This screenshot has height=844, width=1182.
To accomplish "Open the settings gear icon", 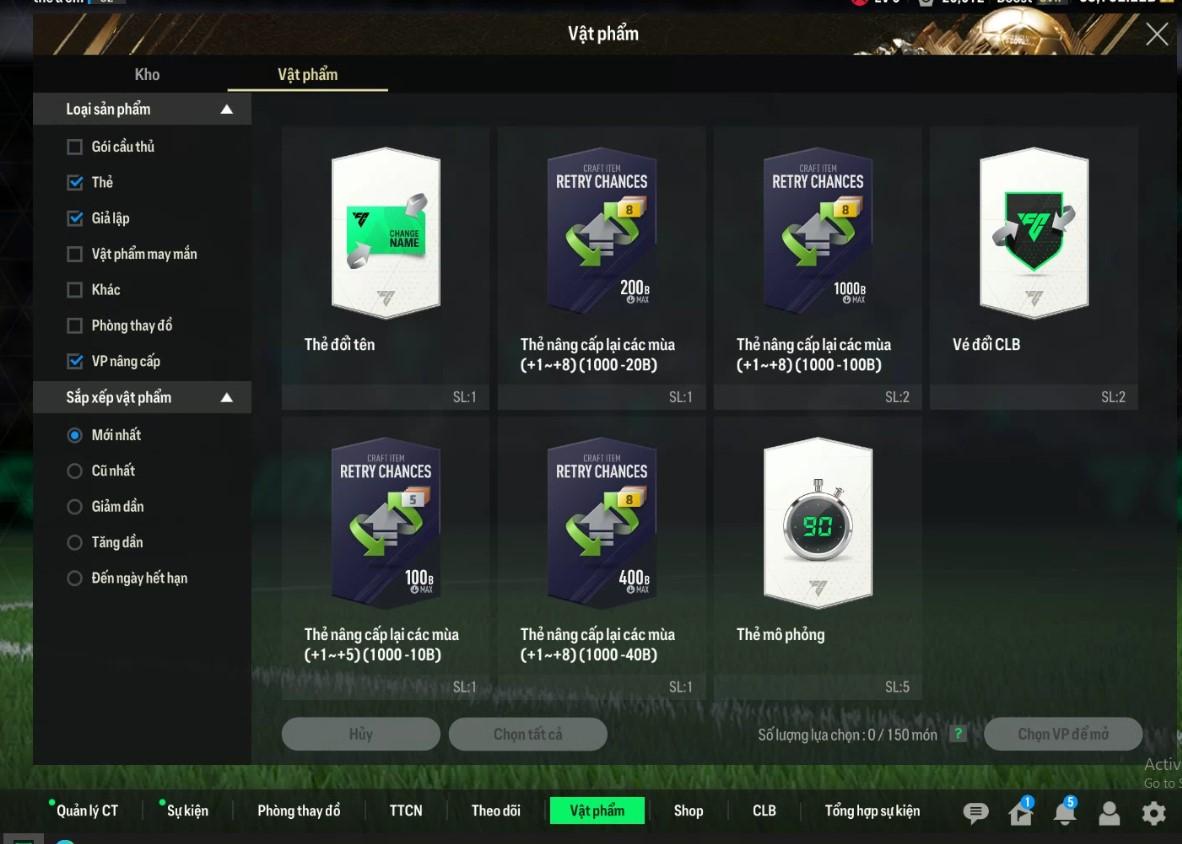I will [1153, 812].
